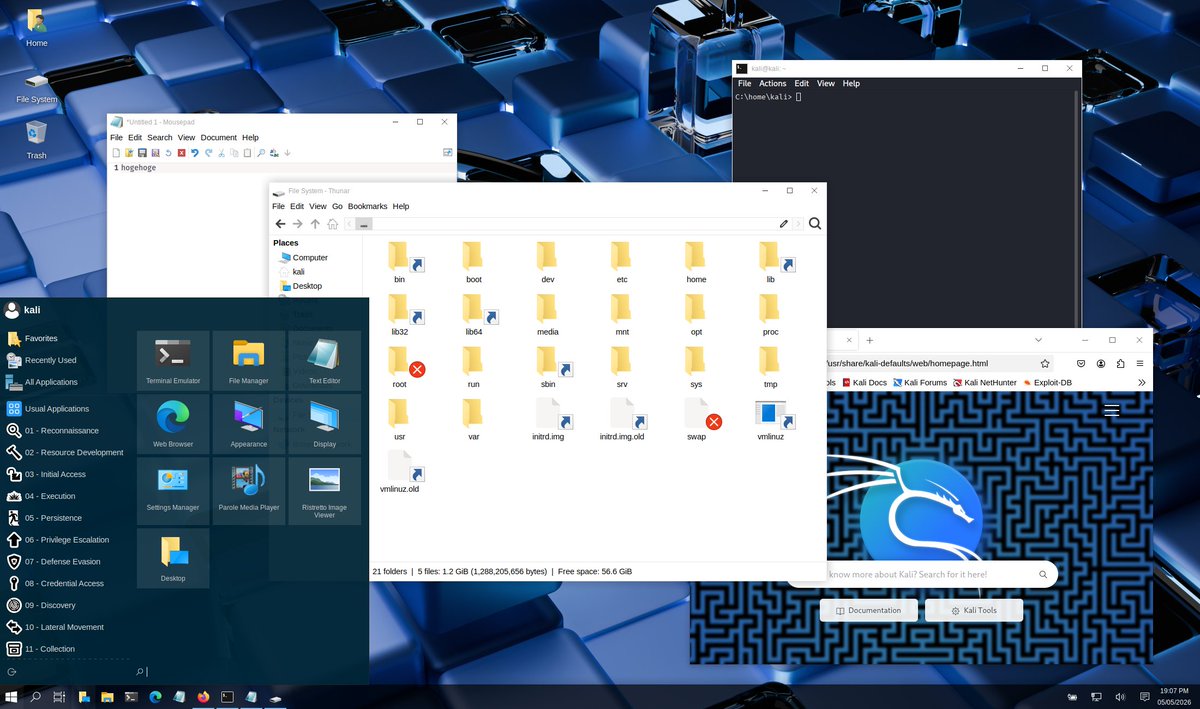Click the Back arrow in Thunar

pos(280,224)
